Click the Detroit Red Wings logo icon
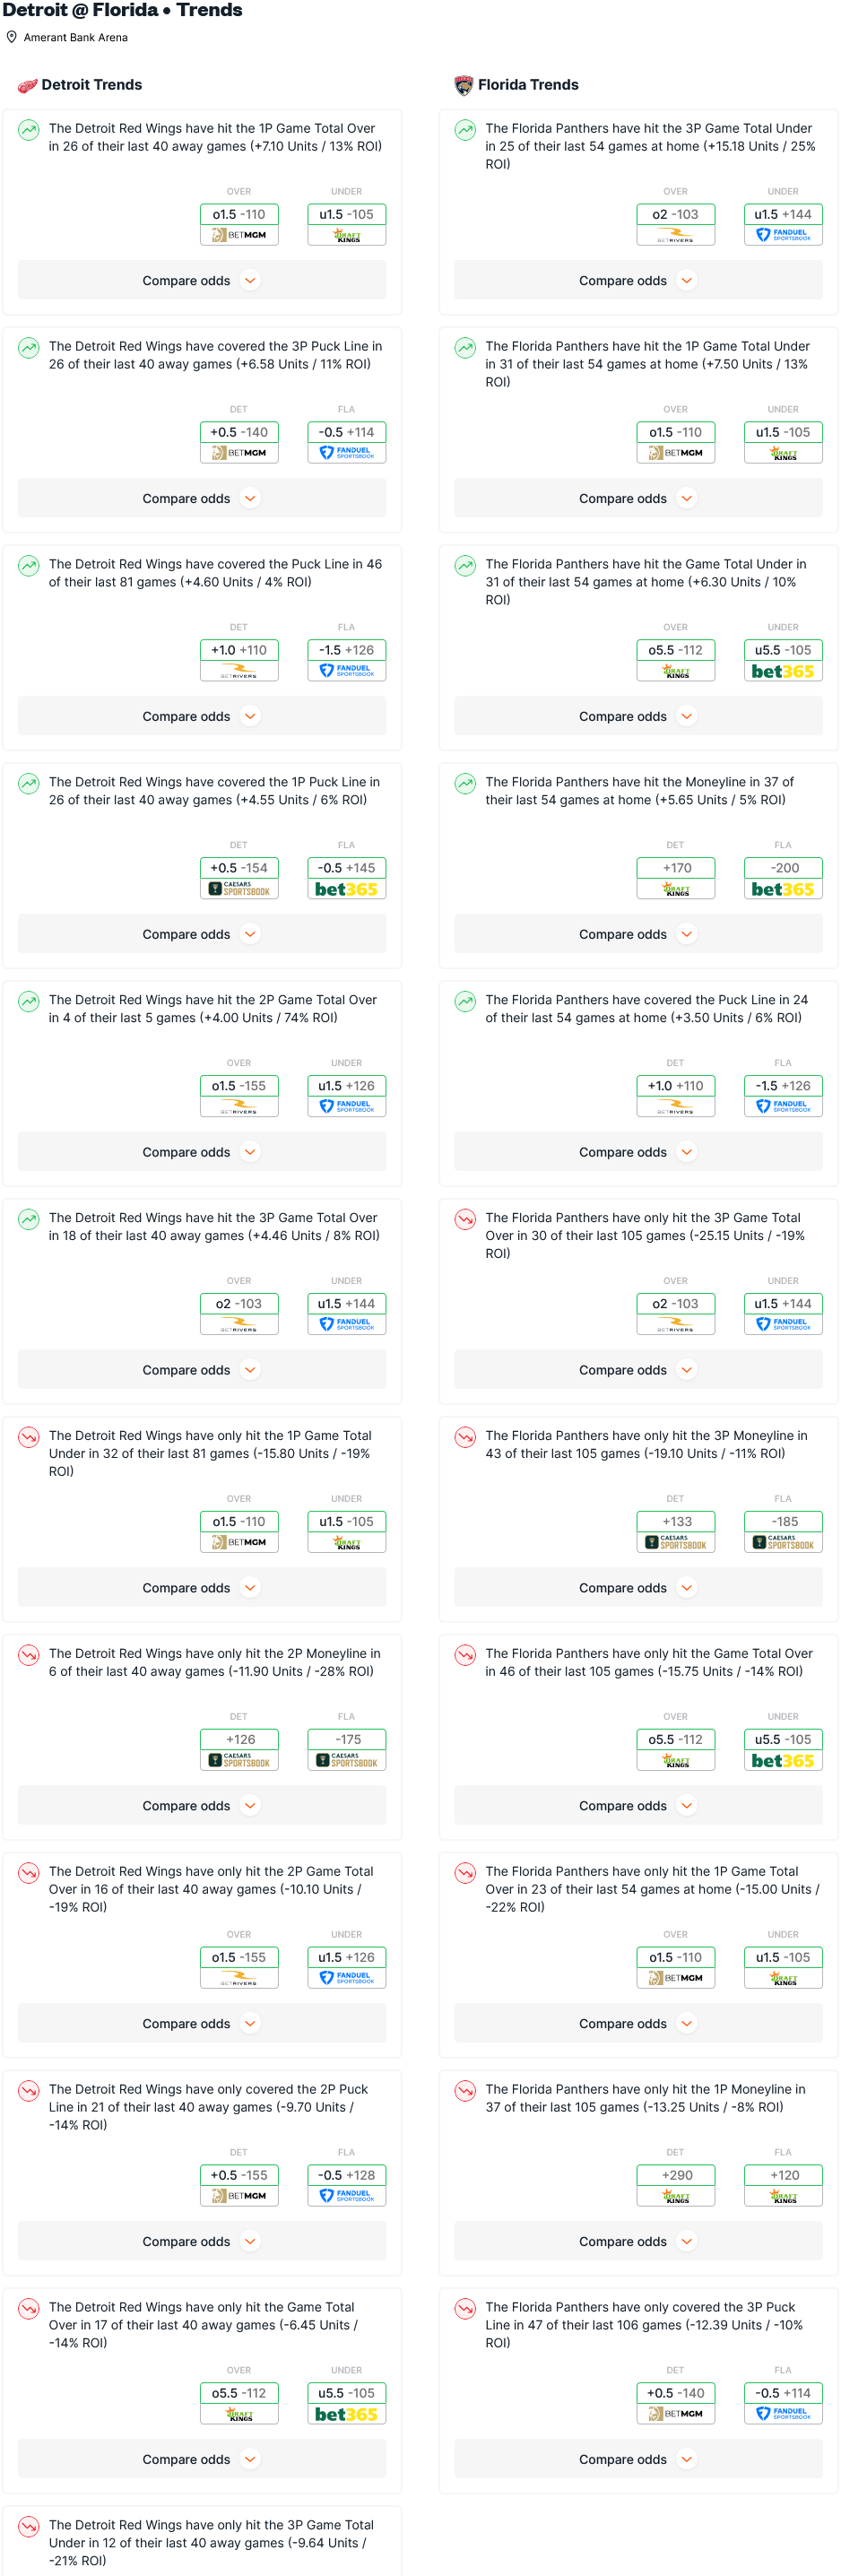The height and width of the screenshot is (2576, 841). click(27, 85)
